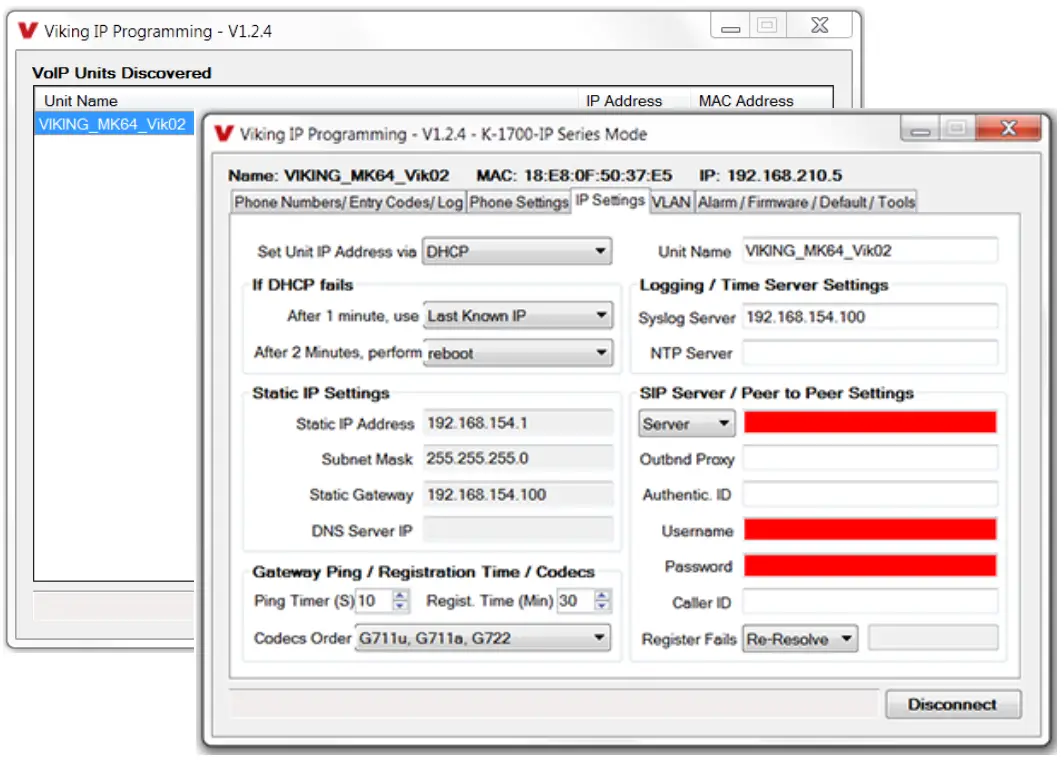Image resolution: width=1064 pixels, height=760 pixels.
Task: Click the red SIP Server address field
Action: pyautogui.click(x=870, y=422)
